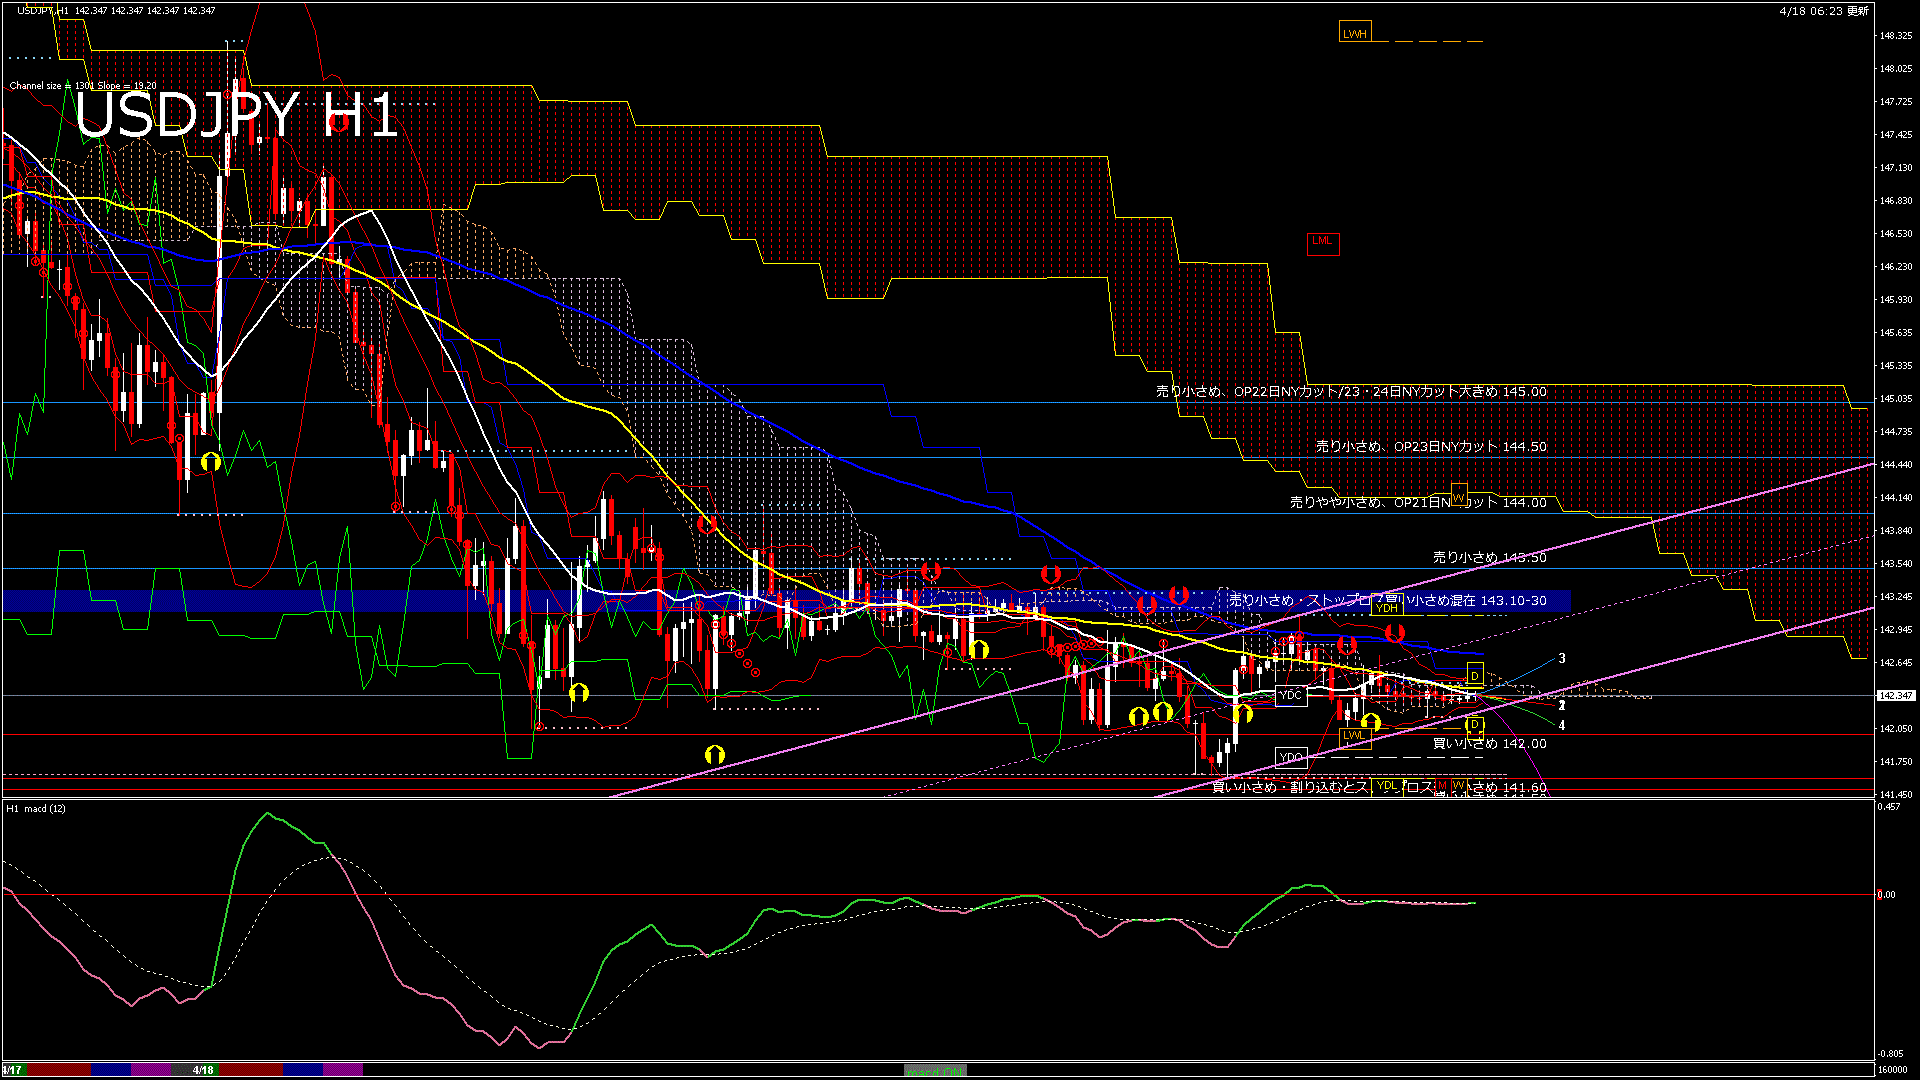
Task: Click the LWH label box at top
Action: click(x=1354, y=33)
